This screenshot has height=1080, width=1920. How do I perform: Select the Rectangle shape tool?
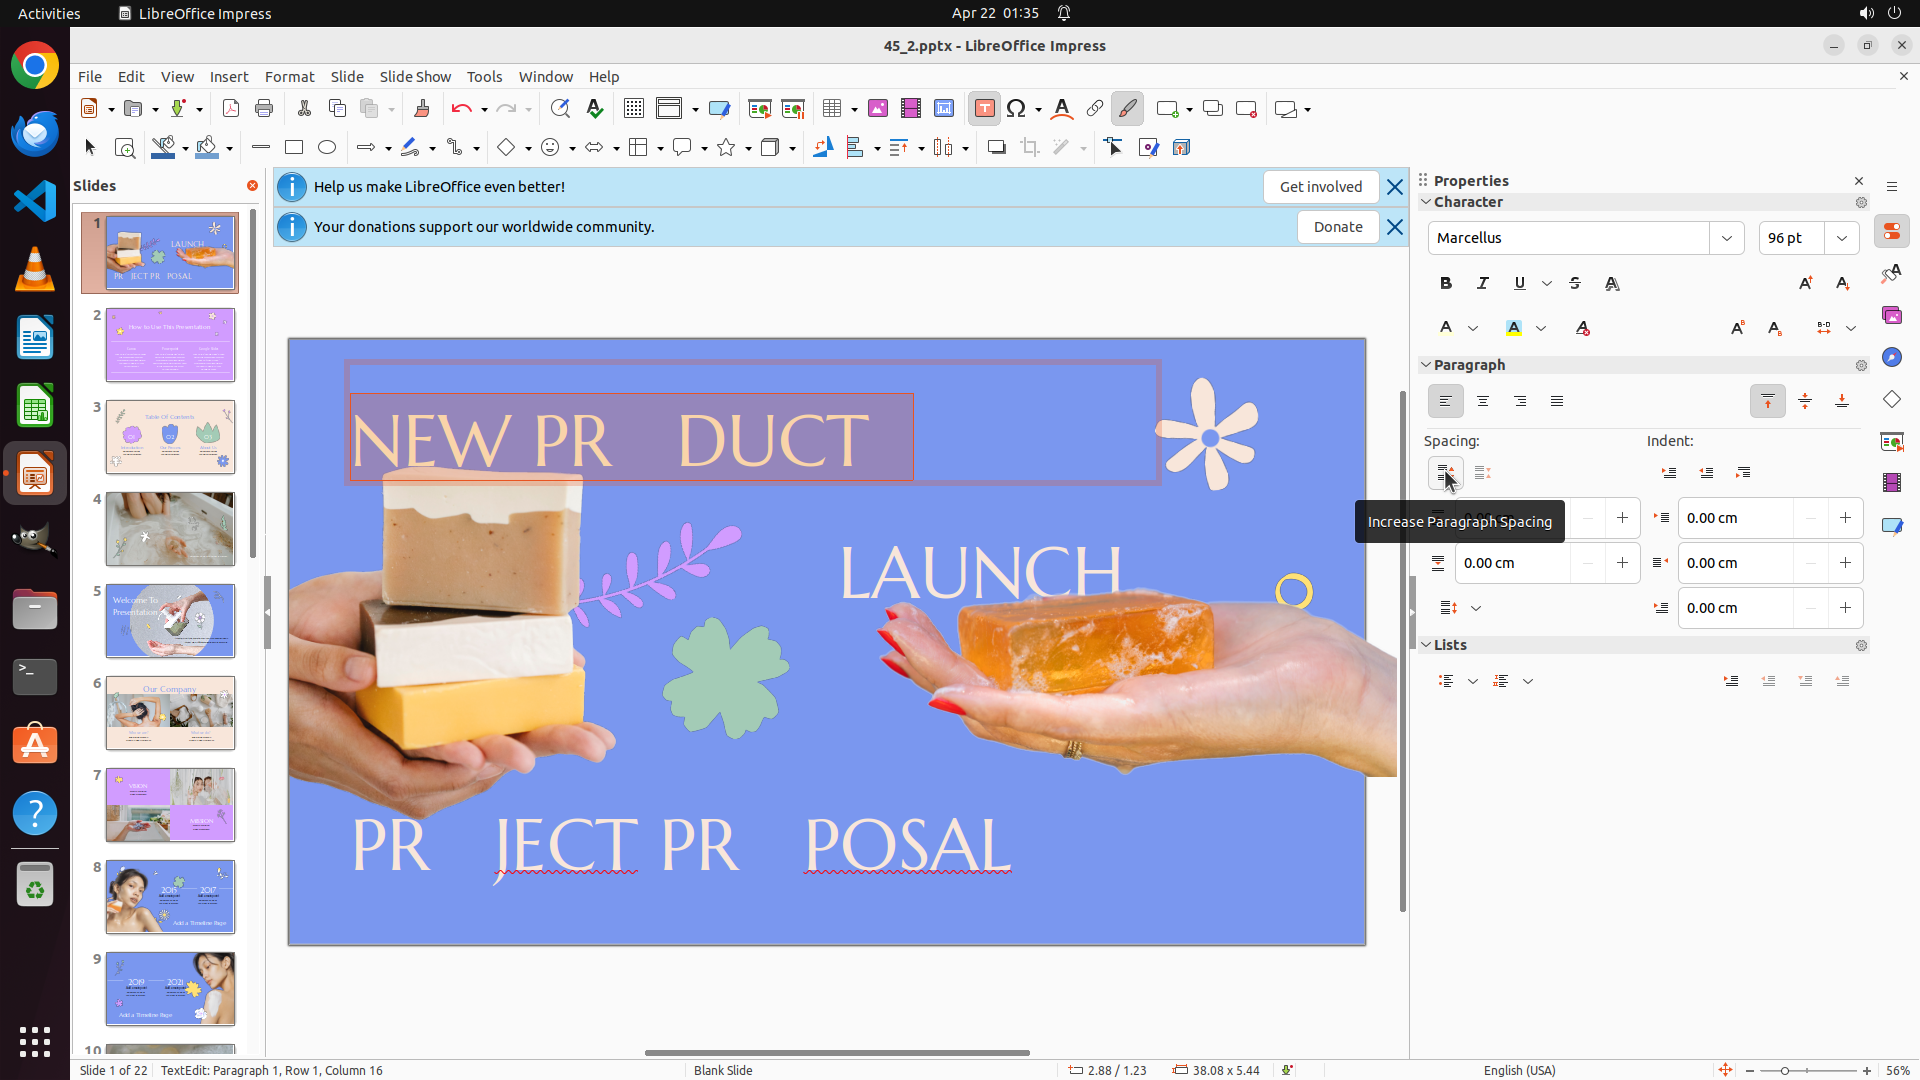[294, 148]
